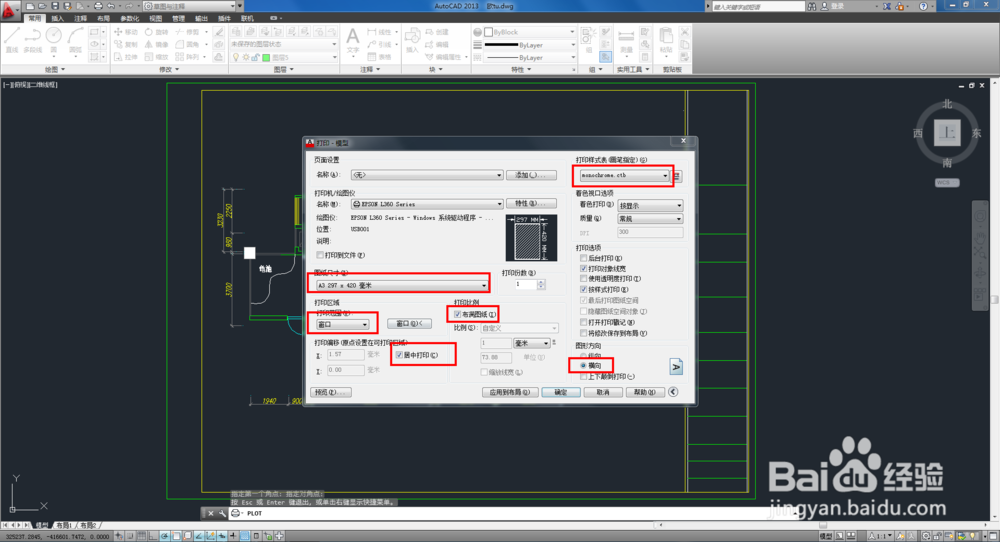Select the Text (文字) tool

coord(353,40)
